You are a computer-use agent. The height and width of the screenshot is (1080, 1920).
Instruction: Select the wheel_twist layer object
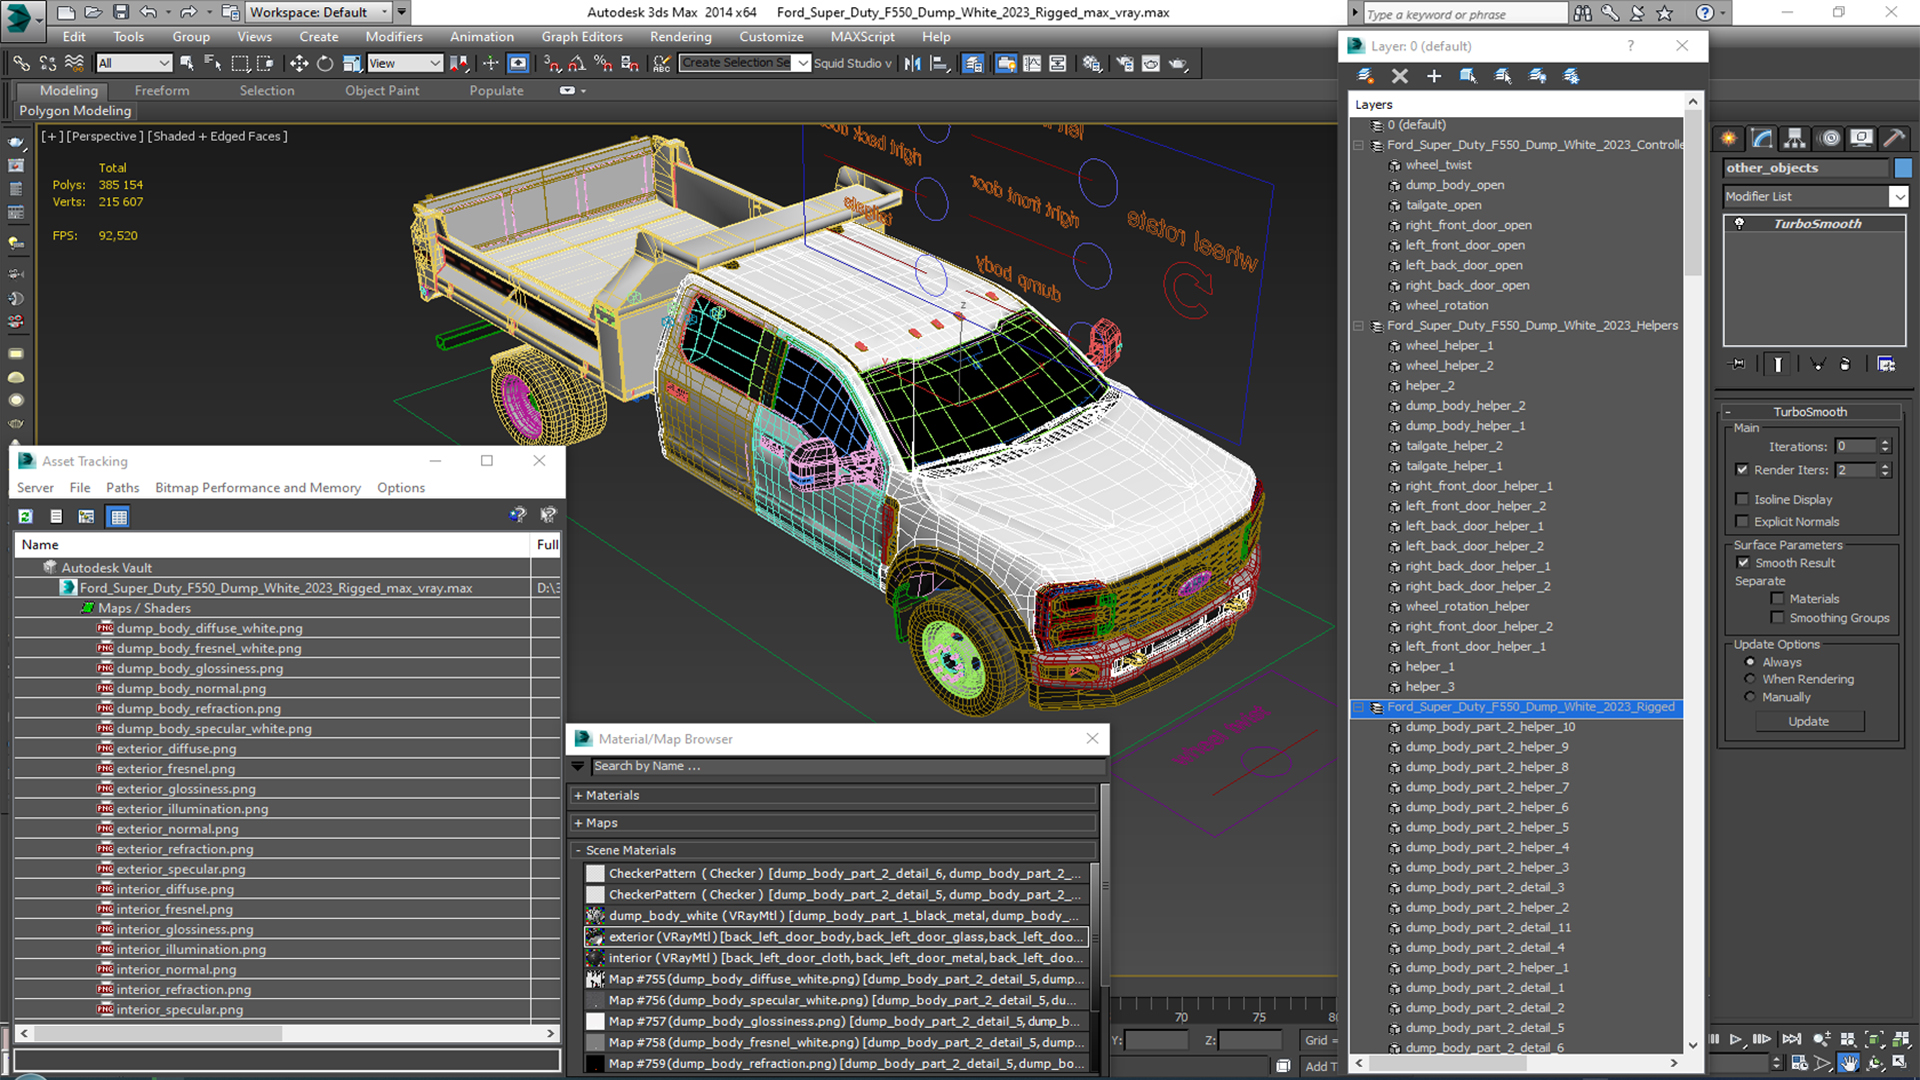click(x=1438, y=165)
